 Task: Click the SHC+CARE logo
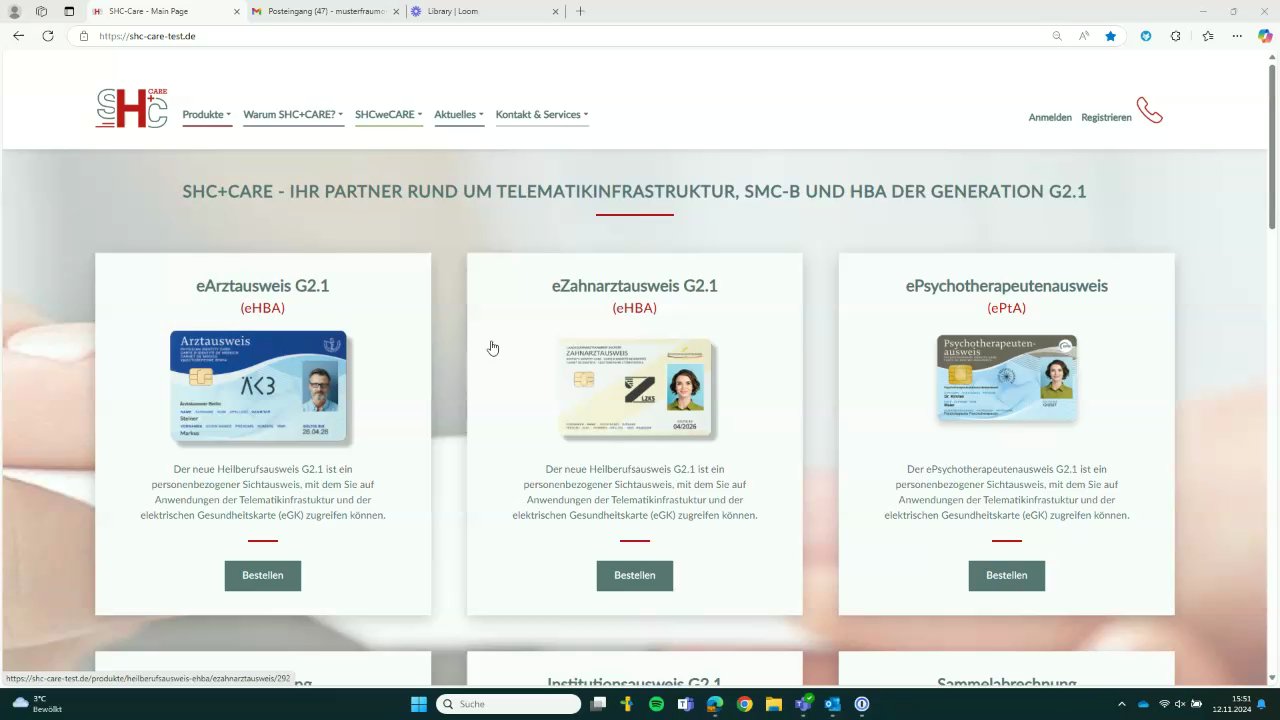[131, 108]
